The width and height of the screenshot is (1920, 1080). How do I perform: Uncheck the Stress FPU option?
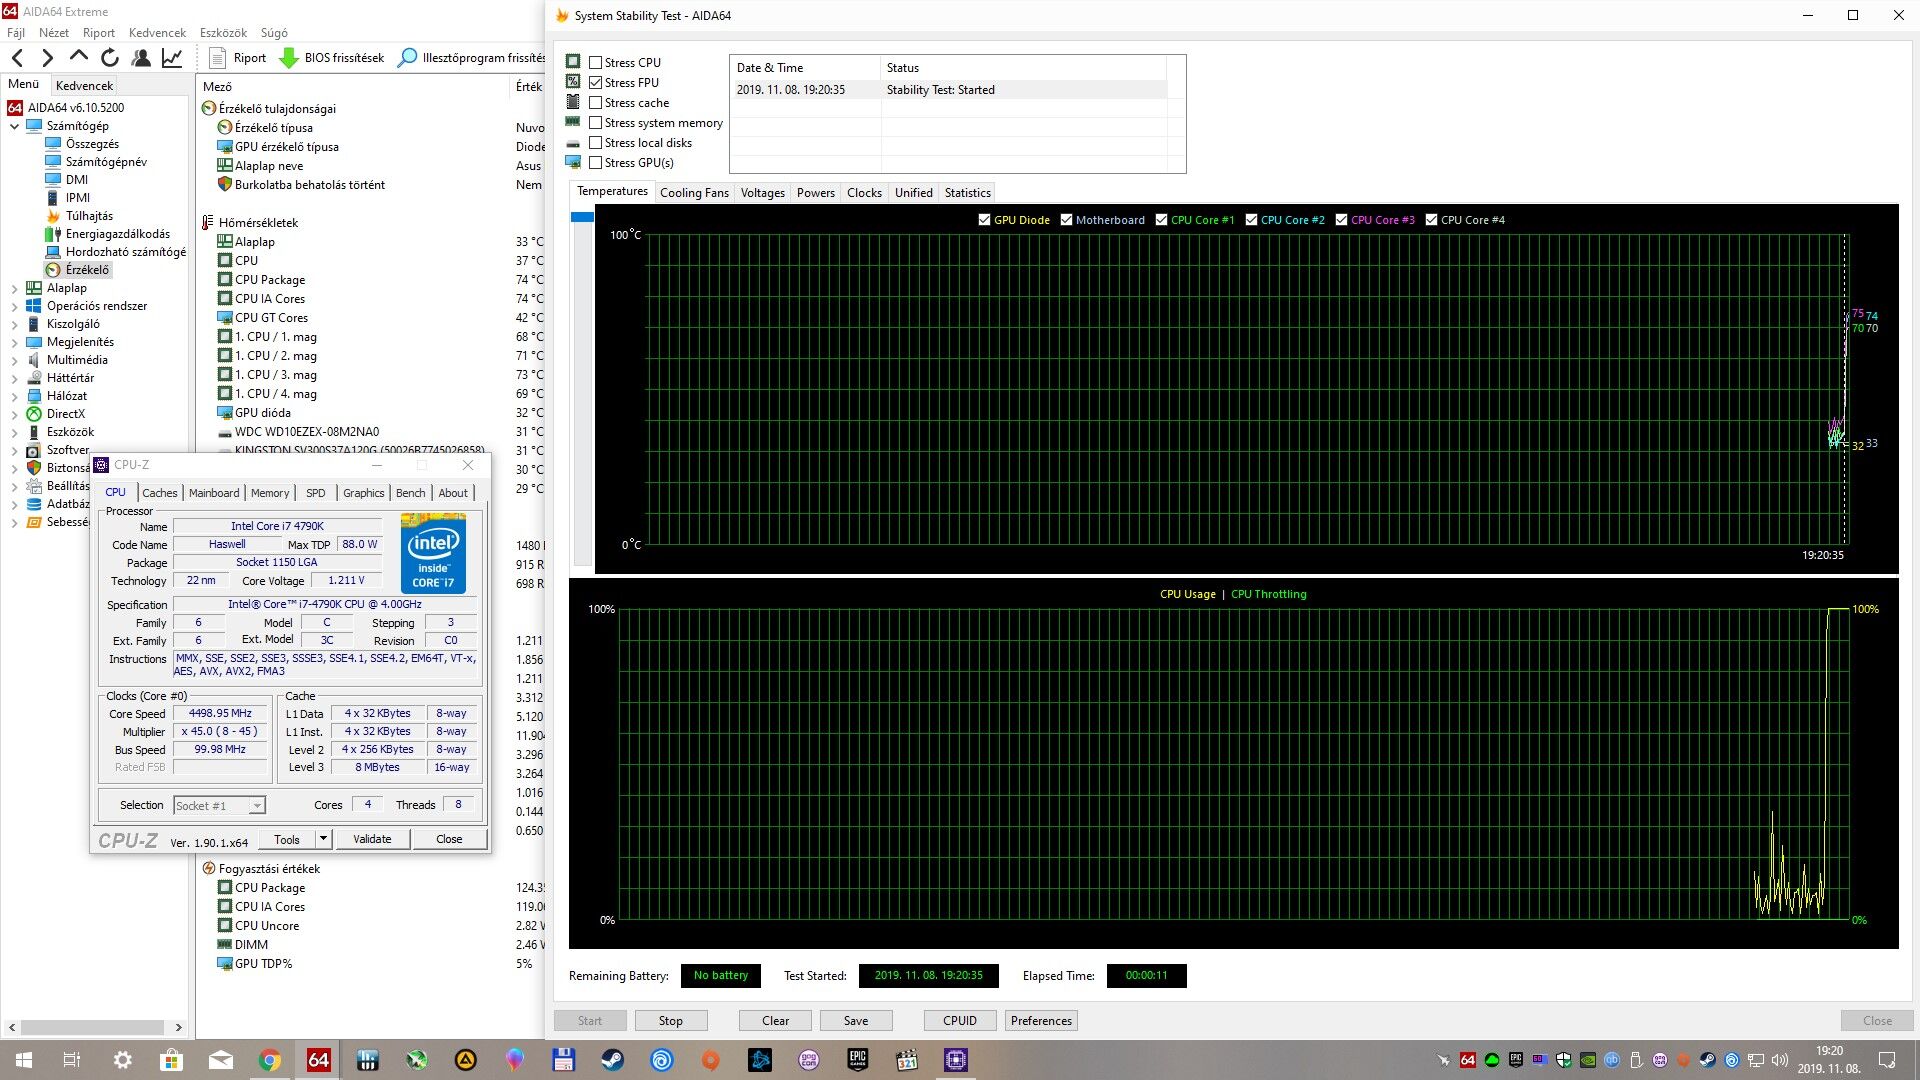click(596, 83)
